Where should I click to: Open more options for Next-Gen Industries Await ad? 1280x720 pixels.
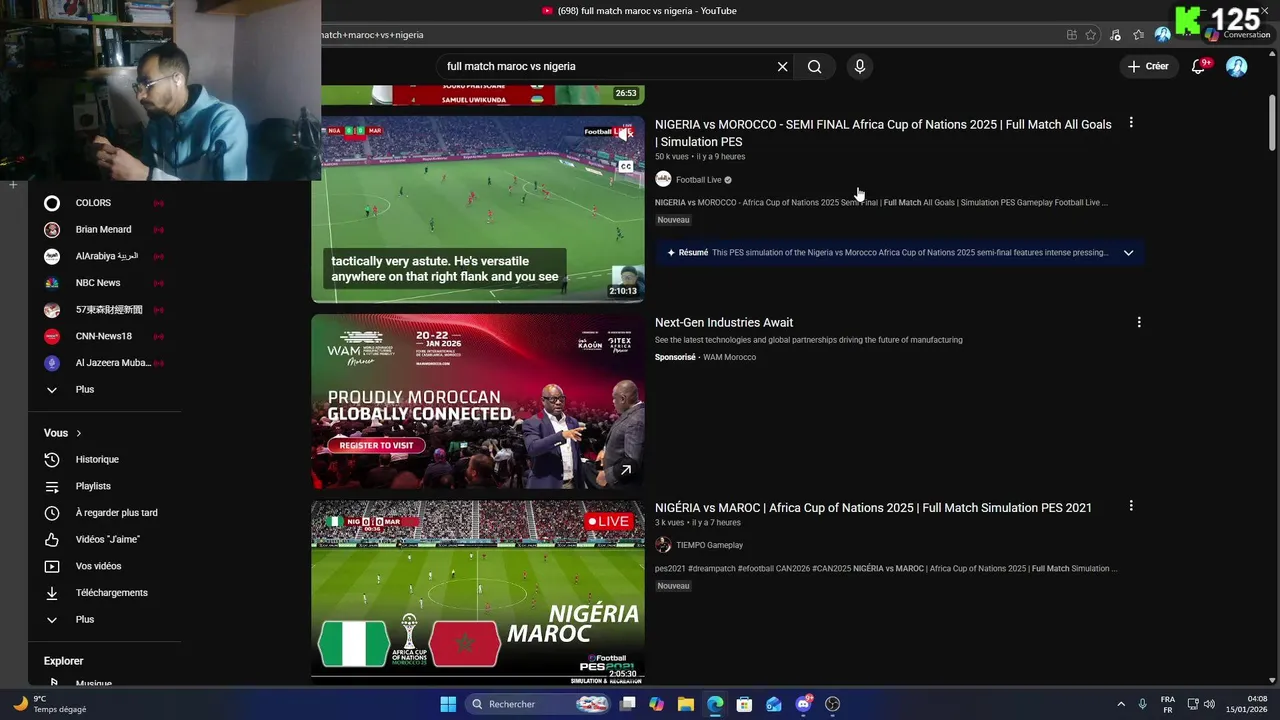point(1138,322)
